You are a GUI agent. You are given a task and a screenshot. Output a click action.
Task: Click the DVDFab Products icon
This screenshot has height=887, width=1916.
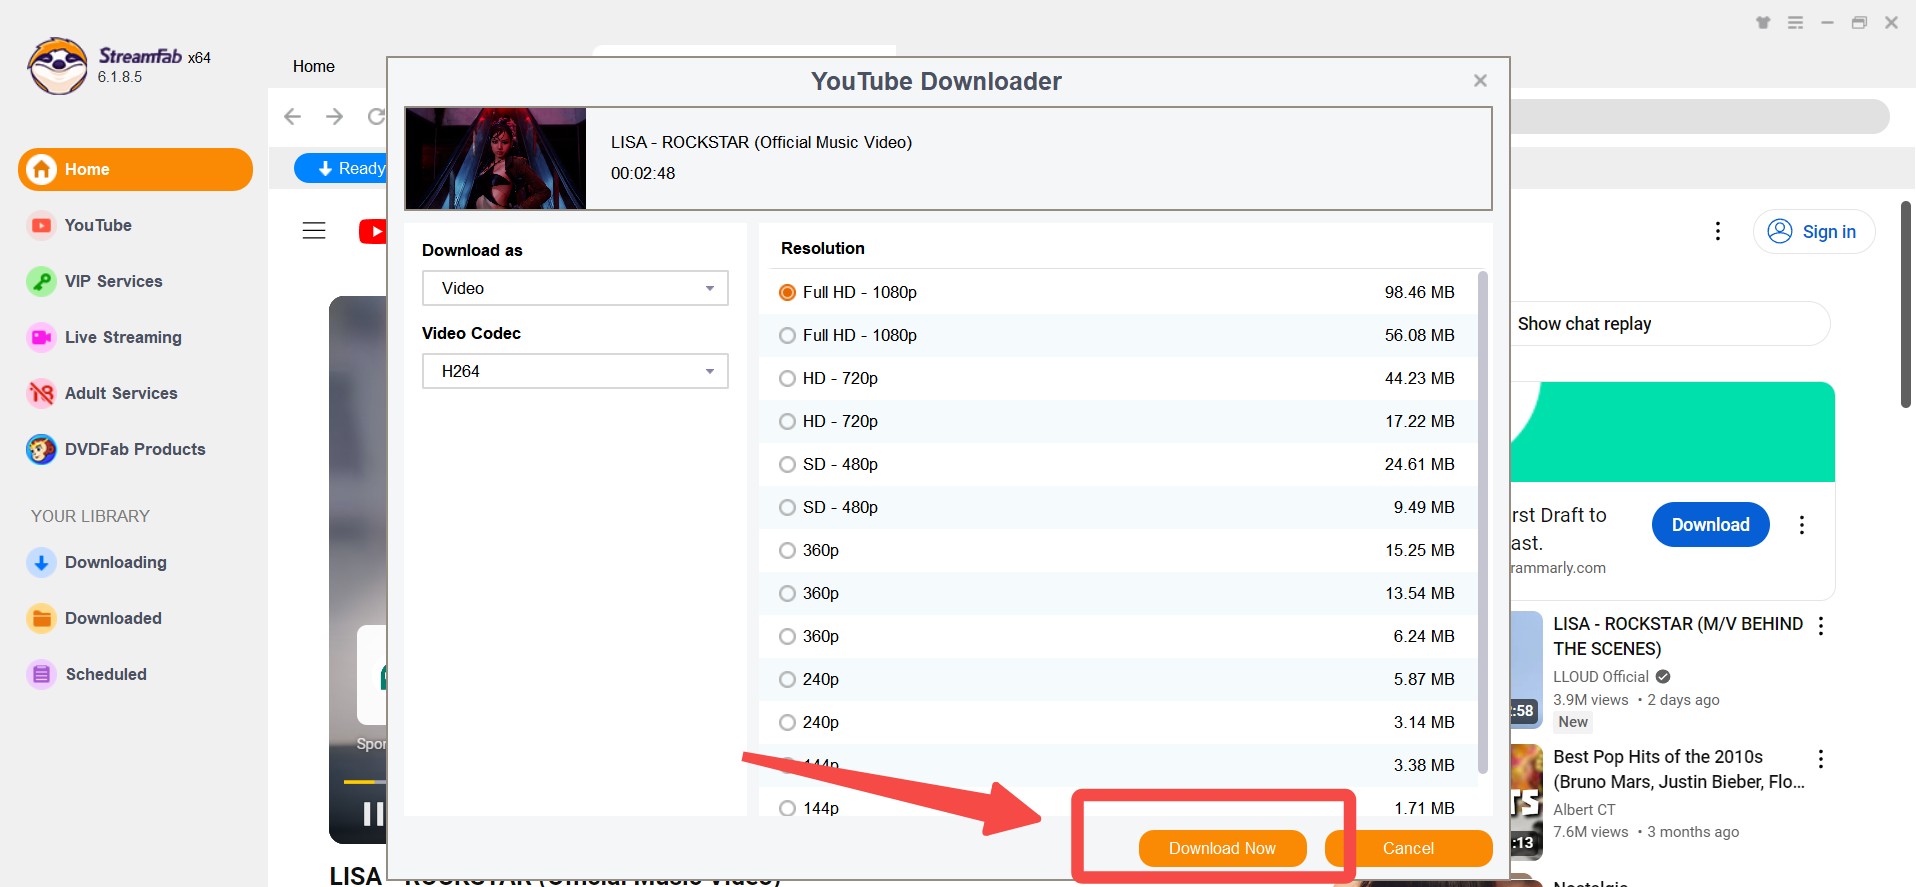[x=41, y=449]
